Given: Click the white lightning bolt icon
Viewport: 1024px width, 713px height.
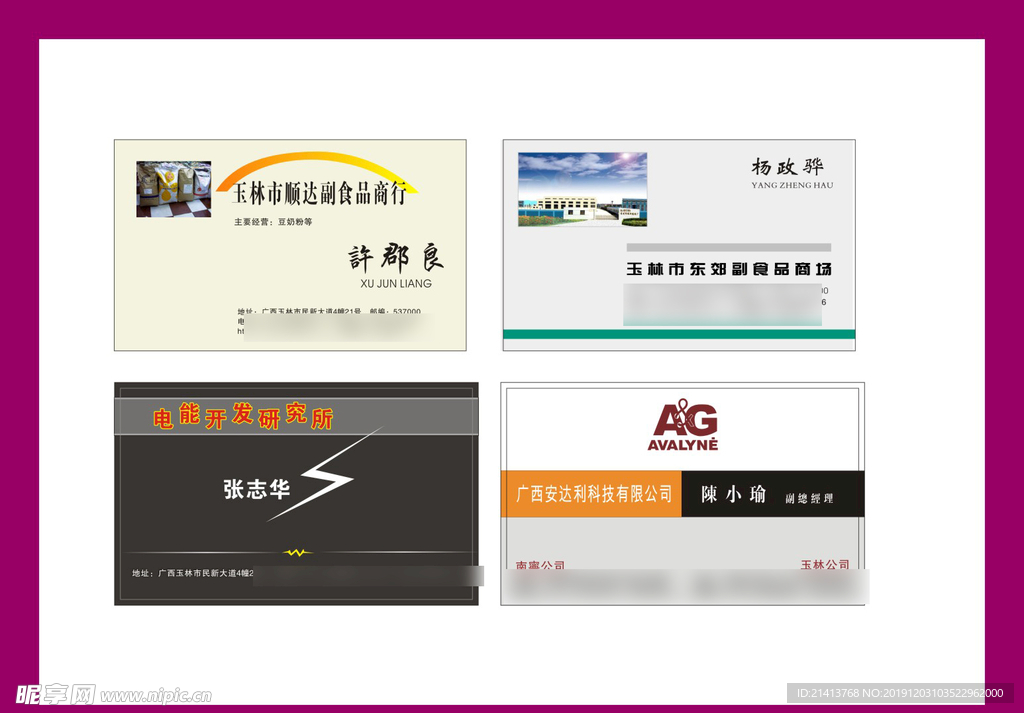Looking at the screenshot, I should 323,477.
